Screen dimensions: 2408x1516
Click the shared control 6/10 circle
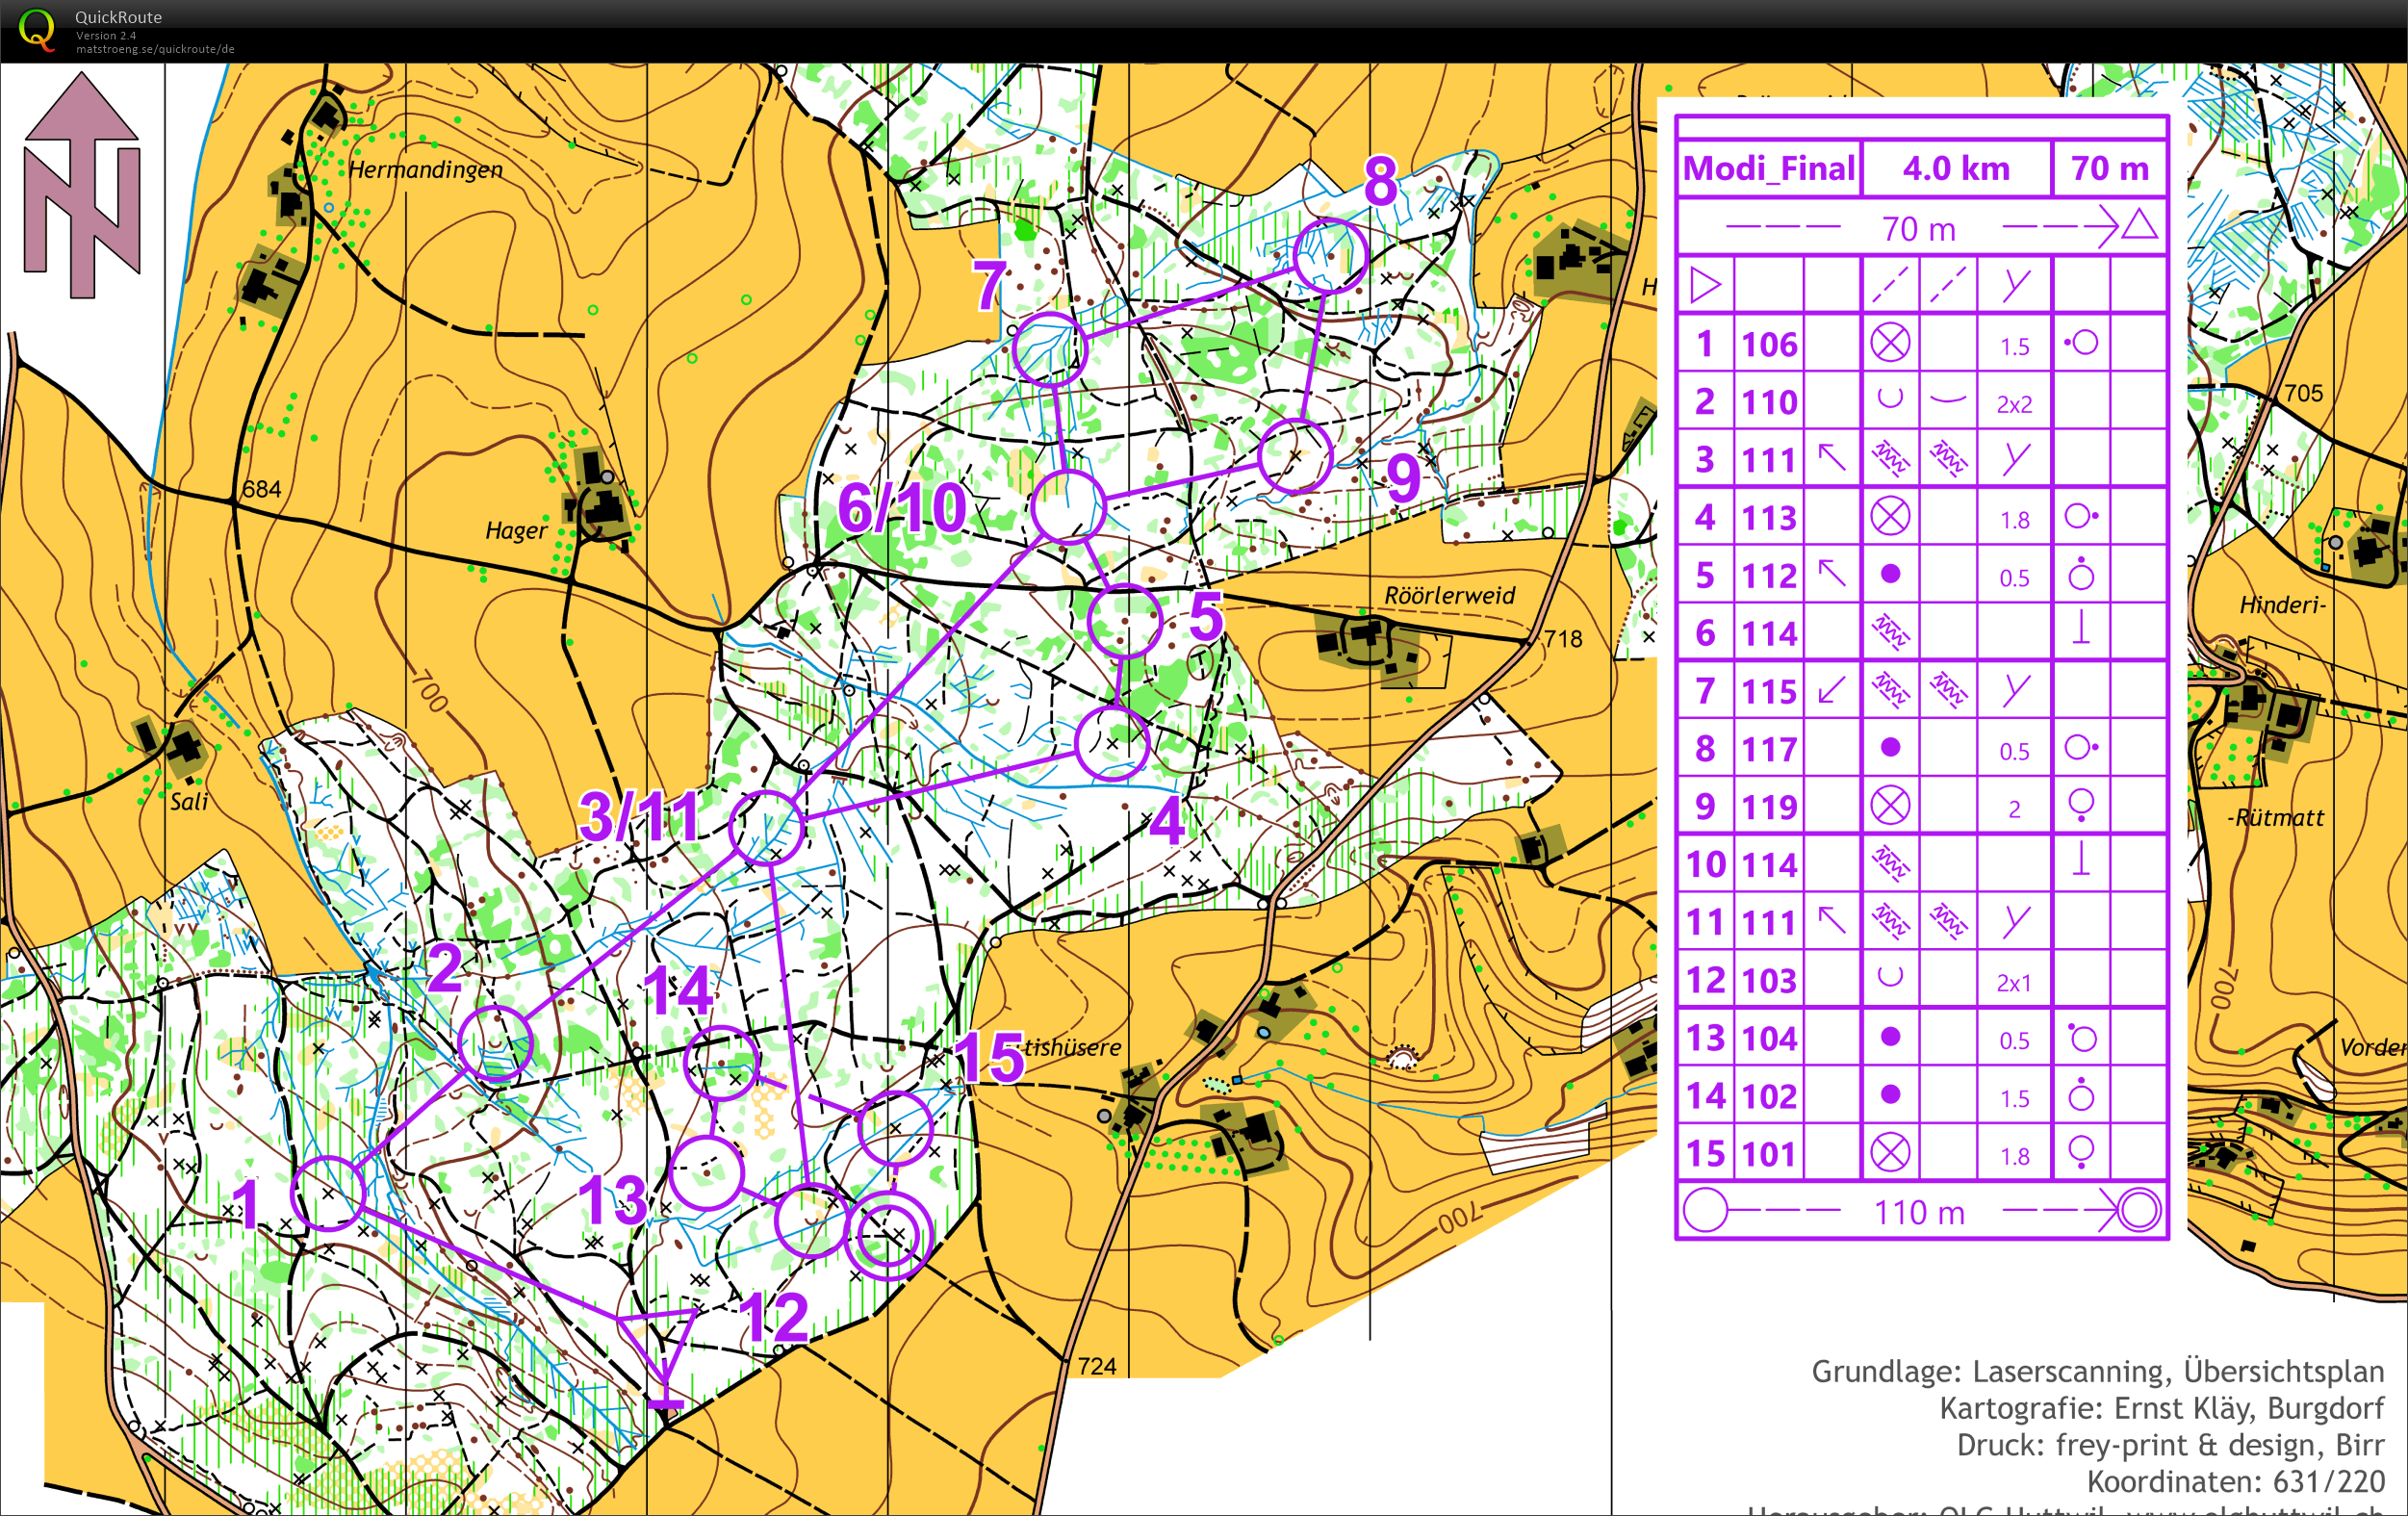pyautogui.click(x=1068, y=507)
